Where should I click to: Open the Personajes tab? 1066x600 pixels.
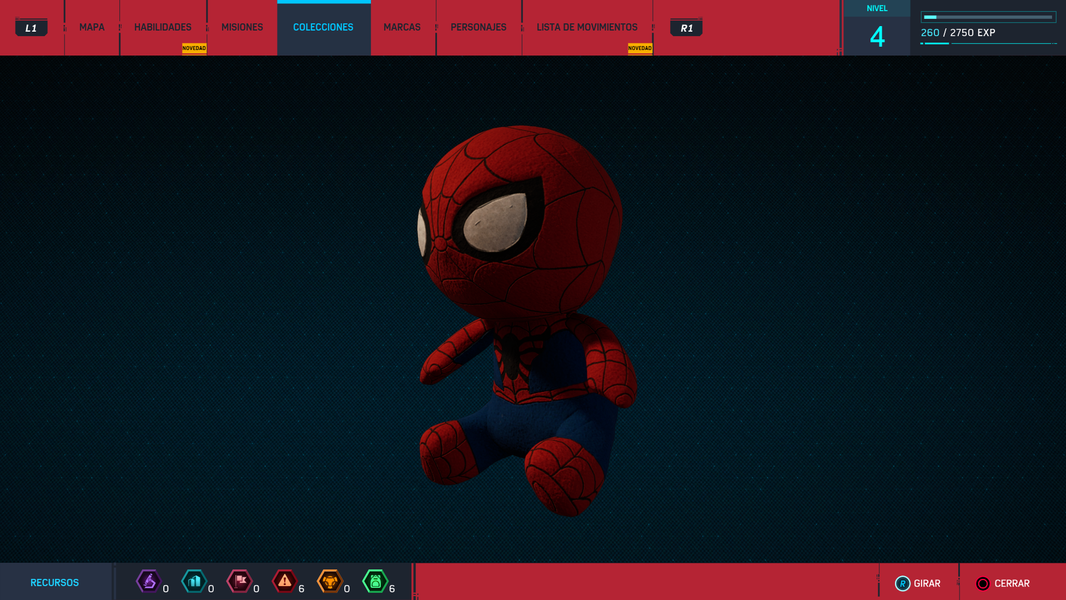click(479, 27)
